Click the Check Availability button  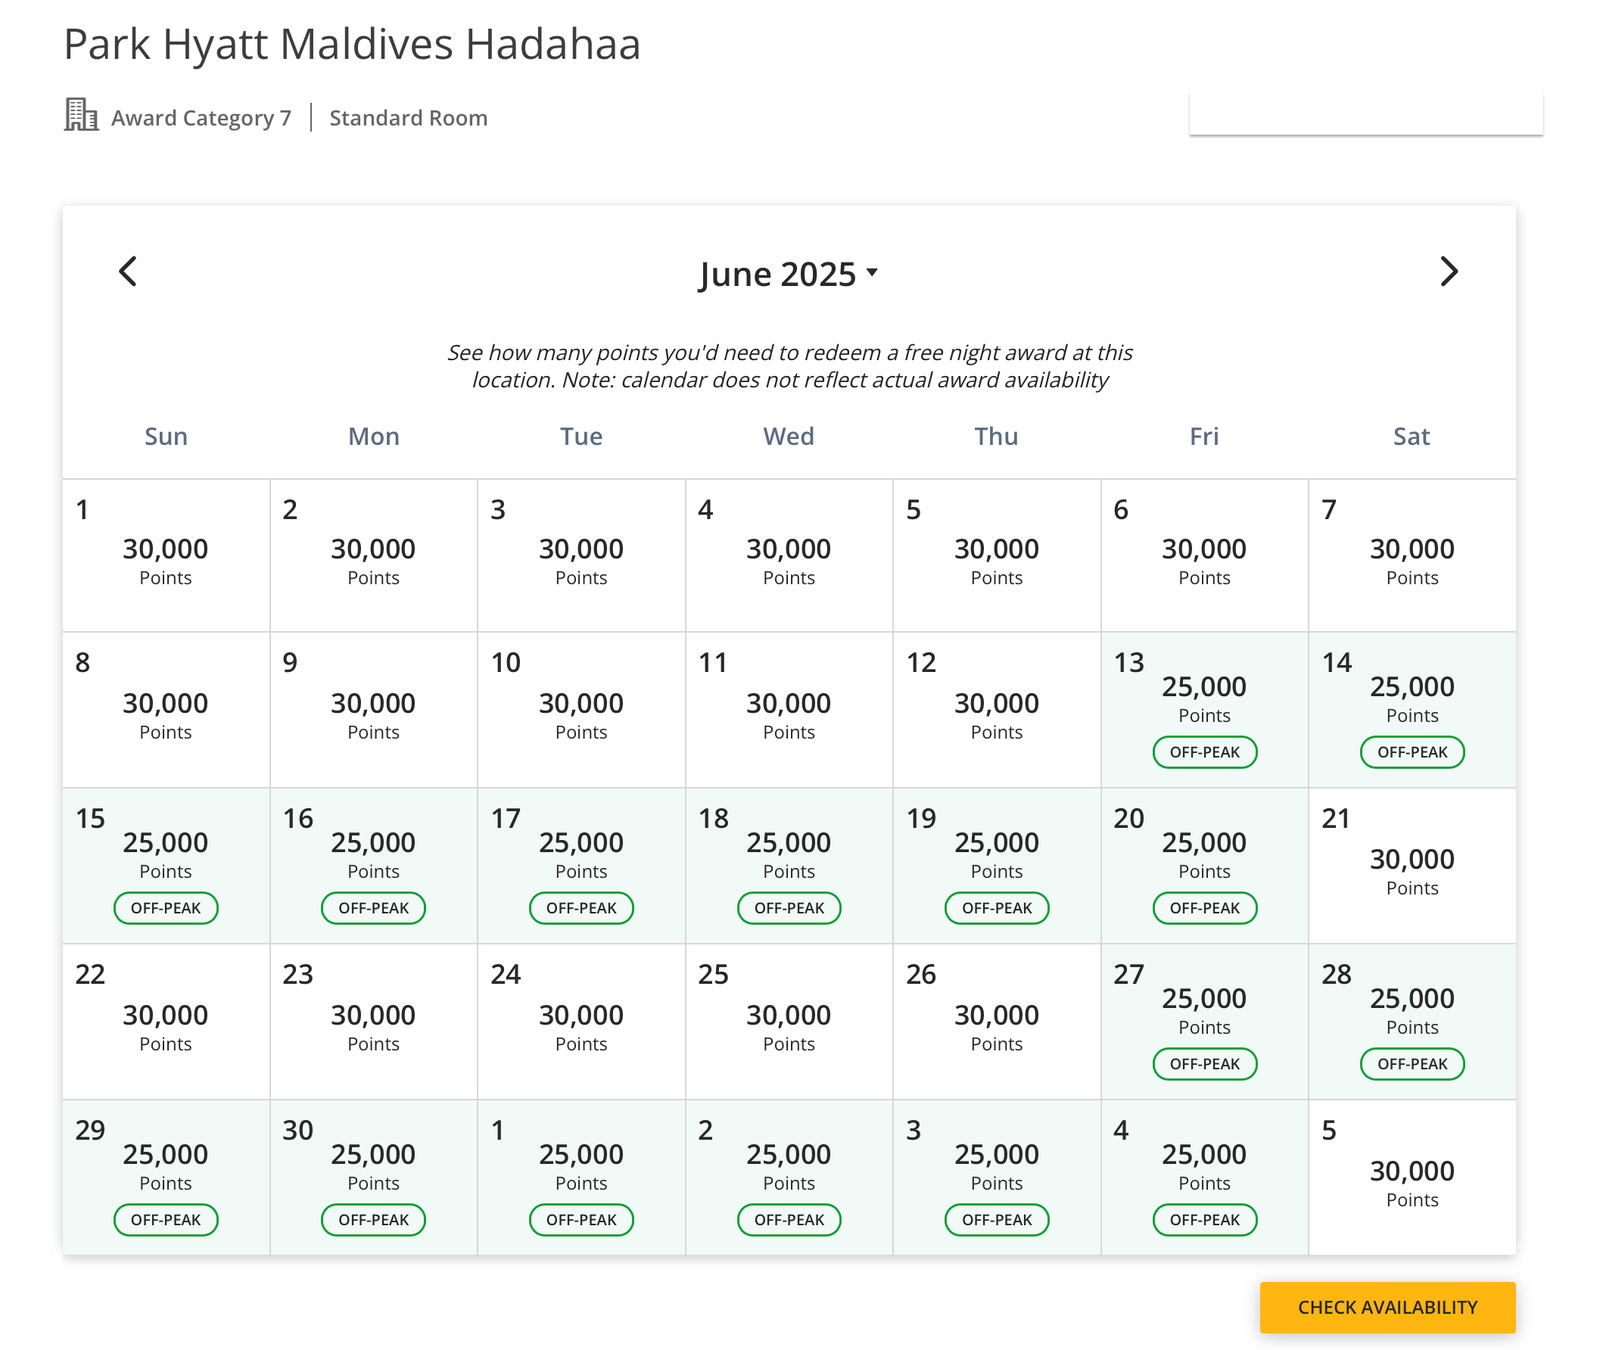pyautogui.click(x=1387, y=1307)
